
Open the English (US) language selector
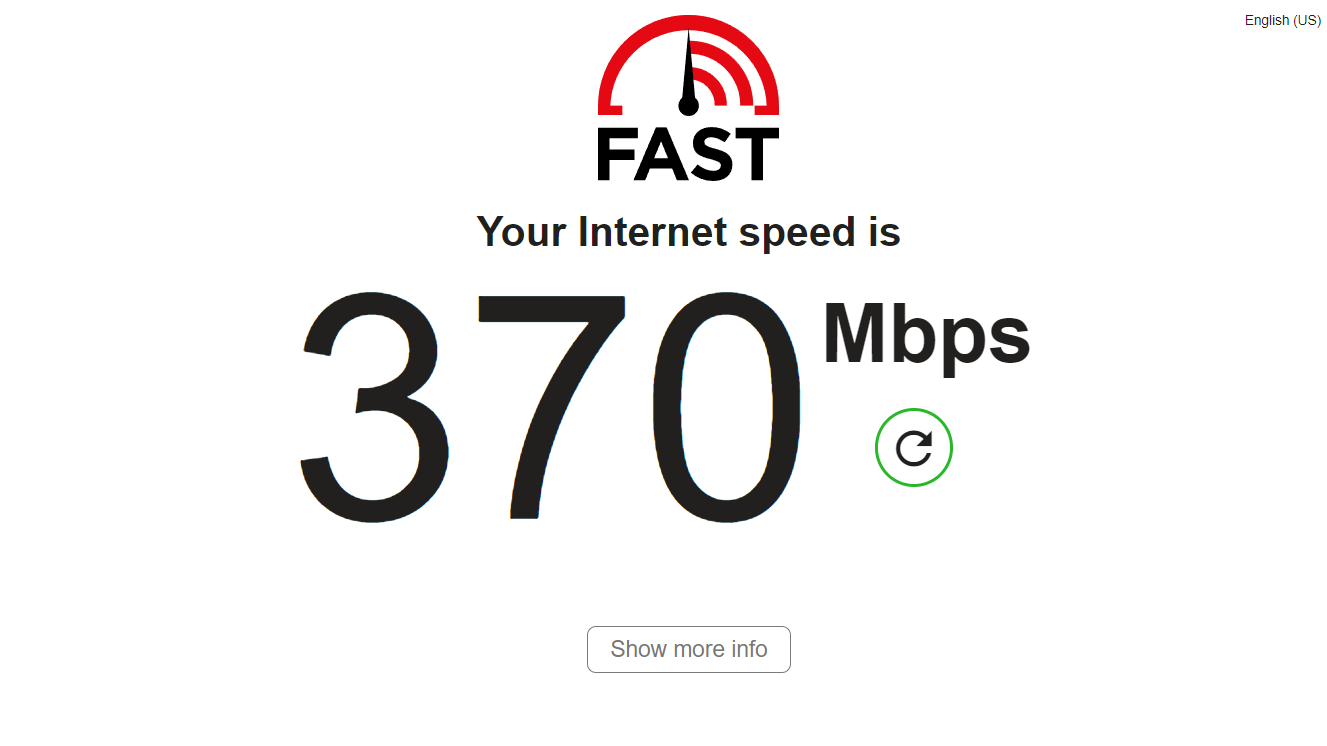coord(1282,20)
